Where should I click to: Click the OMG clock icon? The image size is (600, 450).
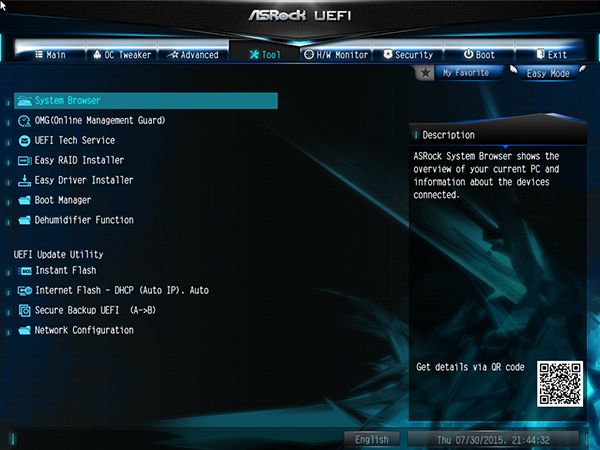pyautogui.click(x=24, y=121)
